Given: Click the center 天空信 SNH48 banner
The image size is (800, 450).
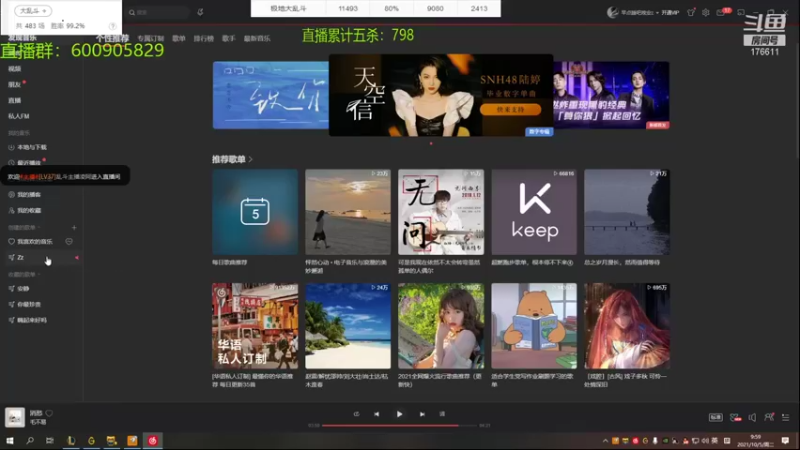Looking at the screenshot, I should (441, 95).
